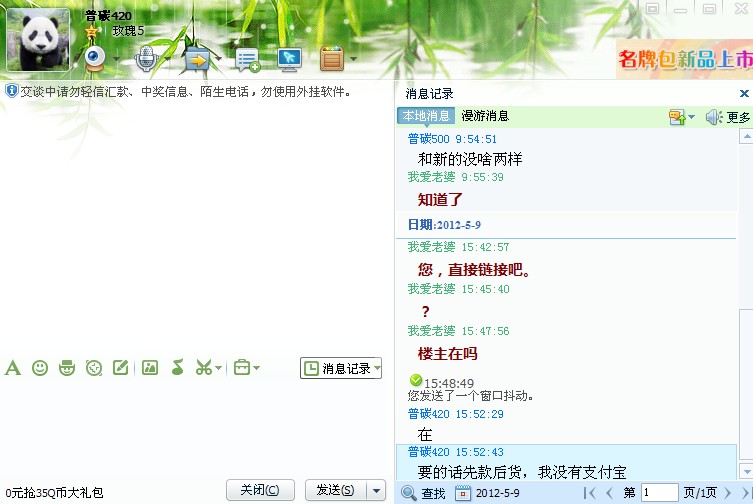Open the emoji smiley picker

pos(40,368)
